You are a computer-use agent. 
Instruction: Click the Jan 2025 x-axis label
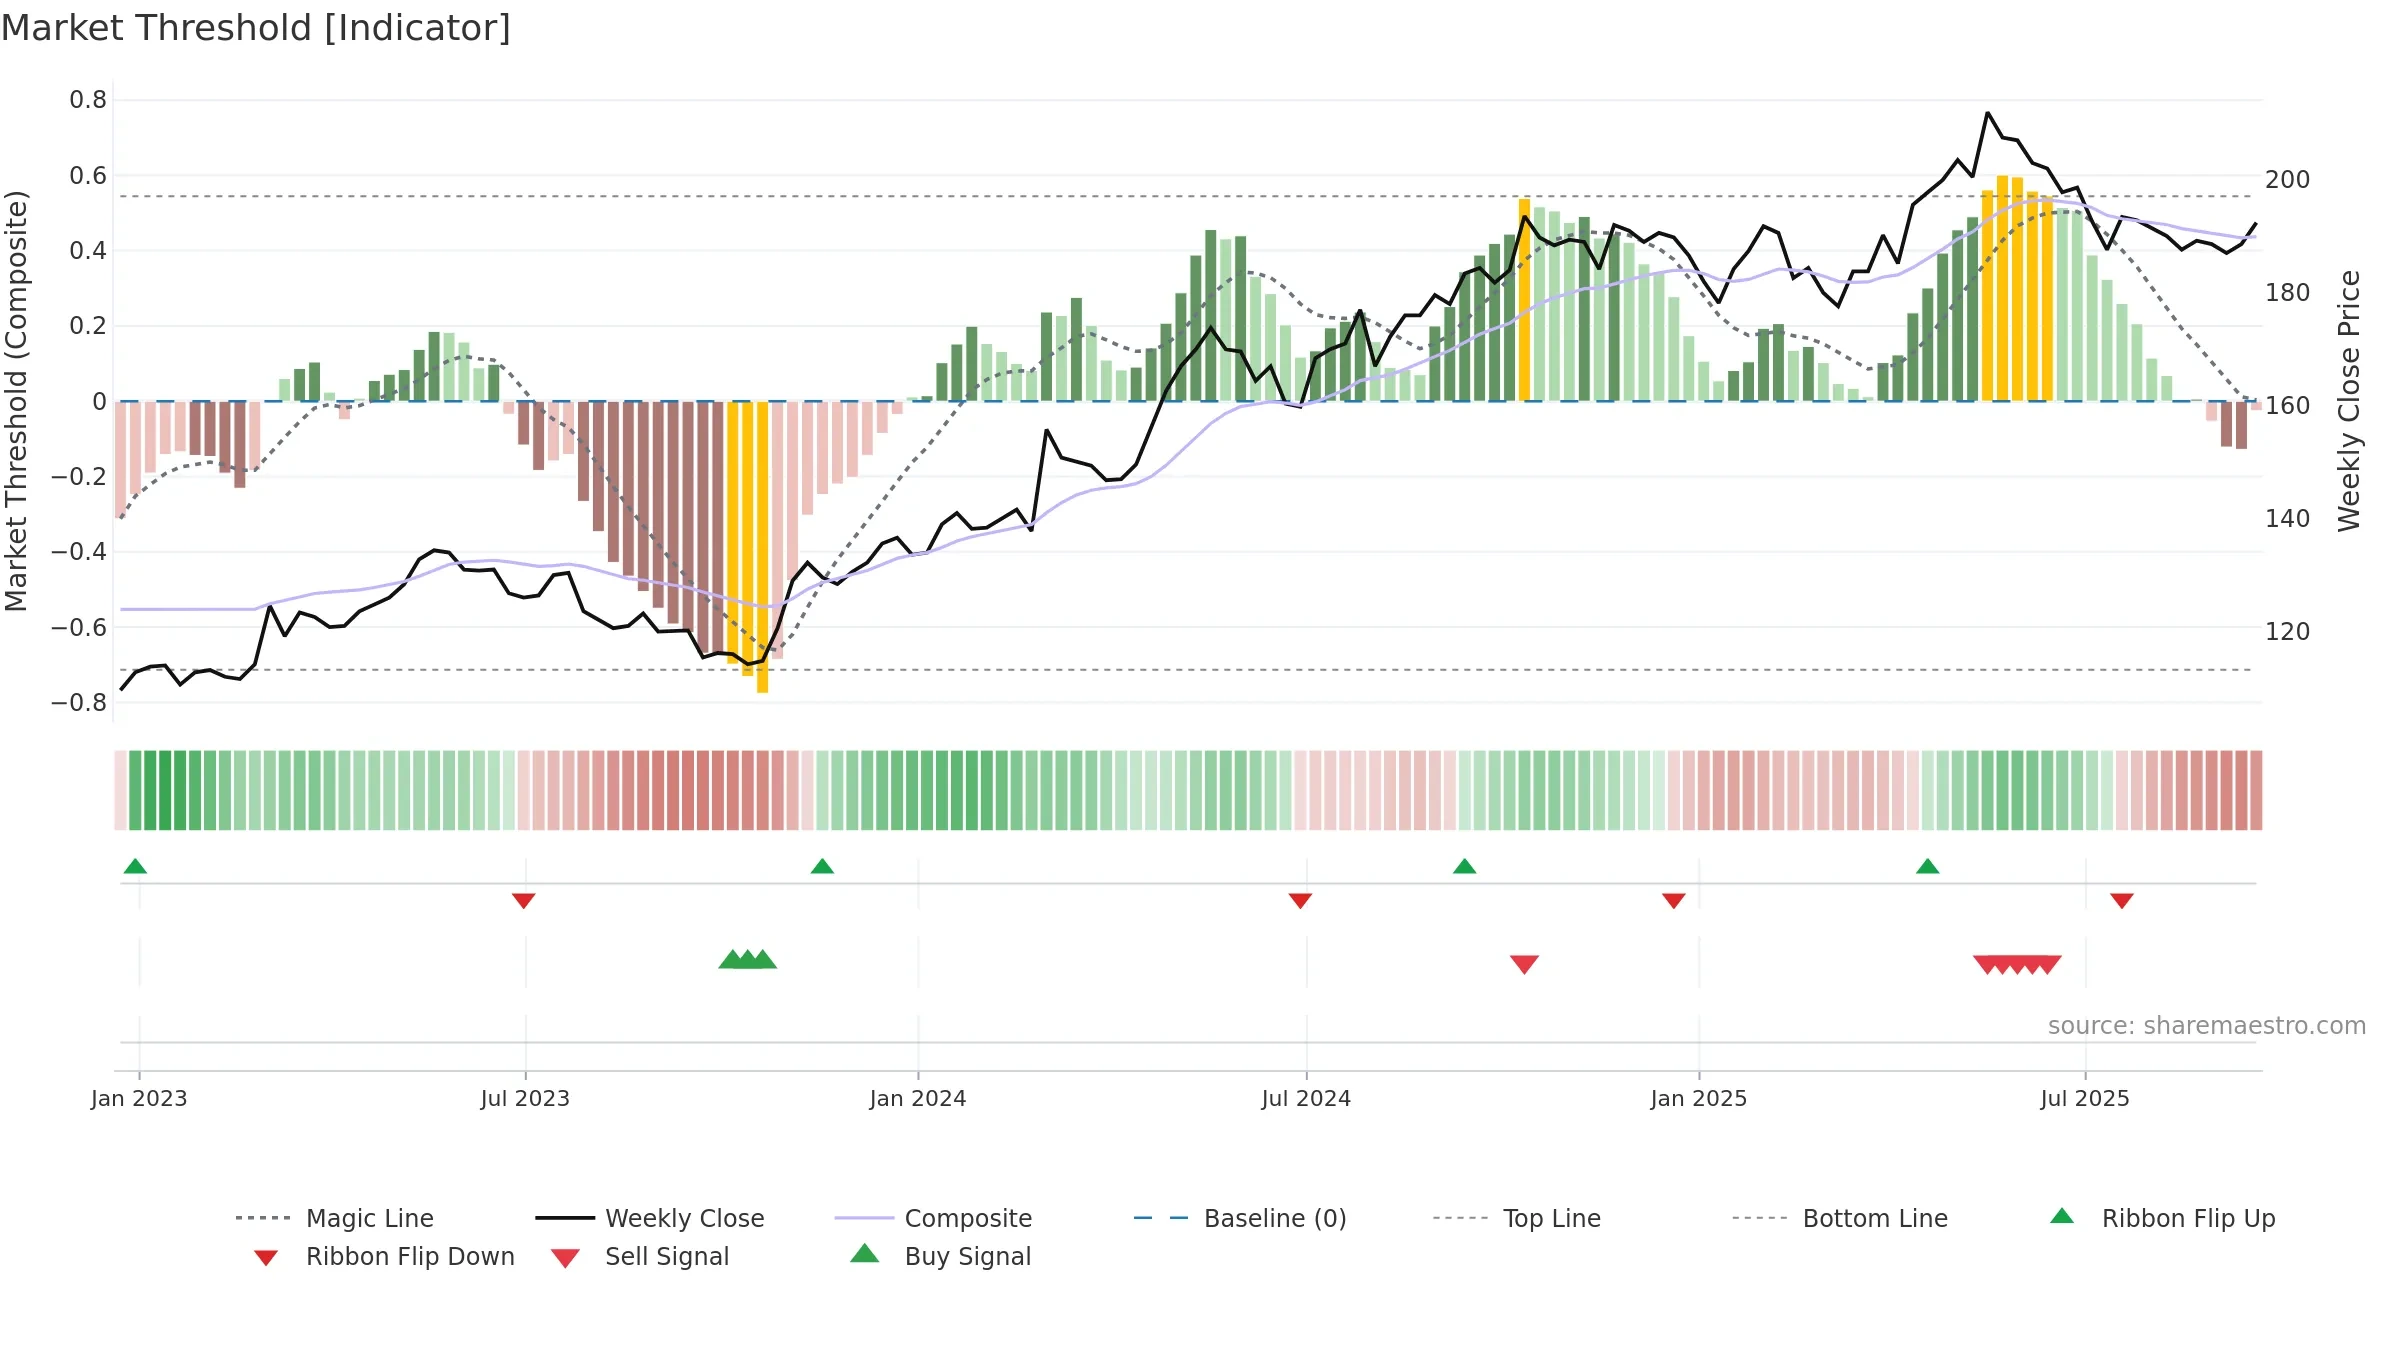coord(1699,1099)
